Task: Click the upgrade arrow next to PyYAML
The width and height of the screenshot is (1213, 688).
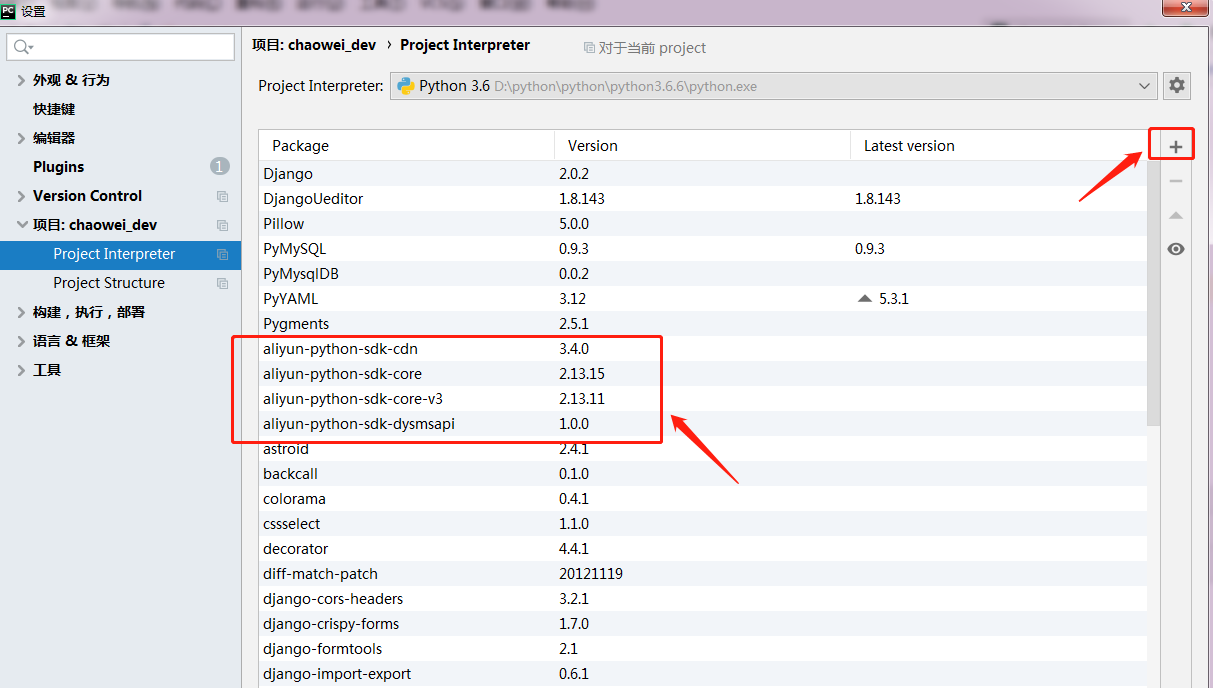Action: (864, 297)
